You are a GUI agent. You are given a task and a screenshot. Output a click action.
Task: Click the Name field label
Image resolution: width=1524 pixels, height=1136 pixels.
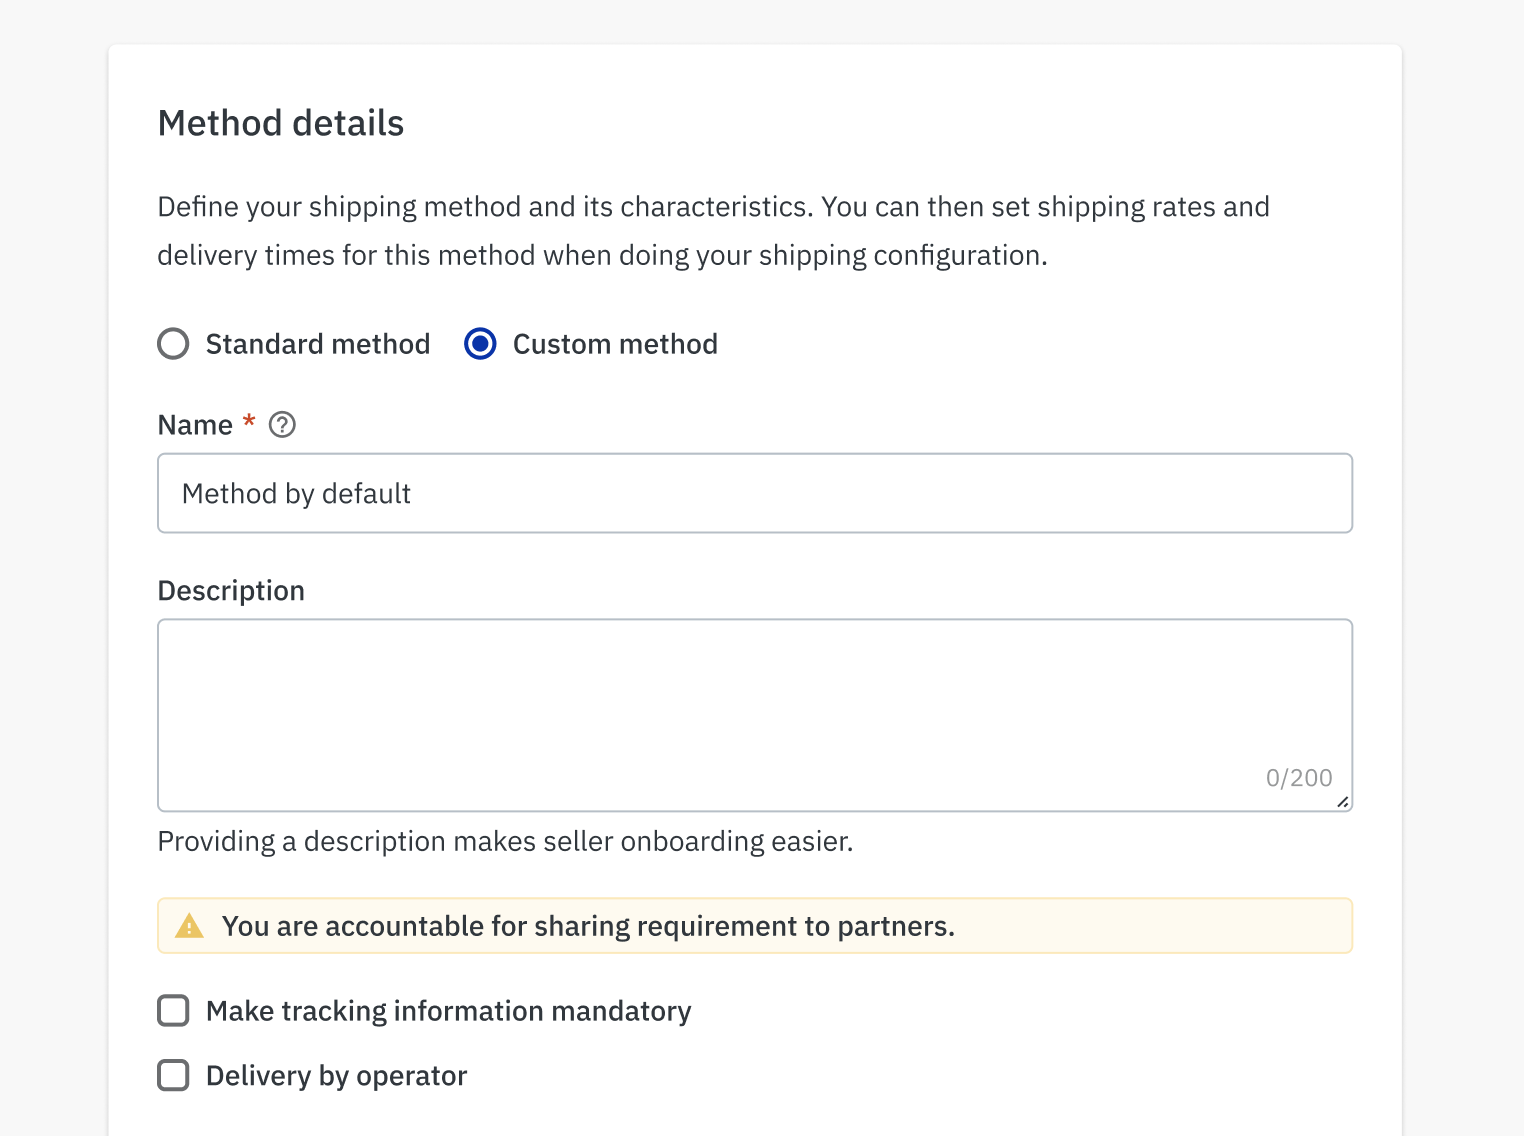(x=195, y=425)
